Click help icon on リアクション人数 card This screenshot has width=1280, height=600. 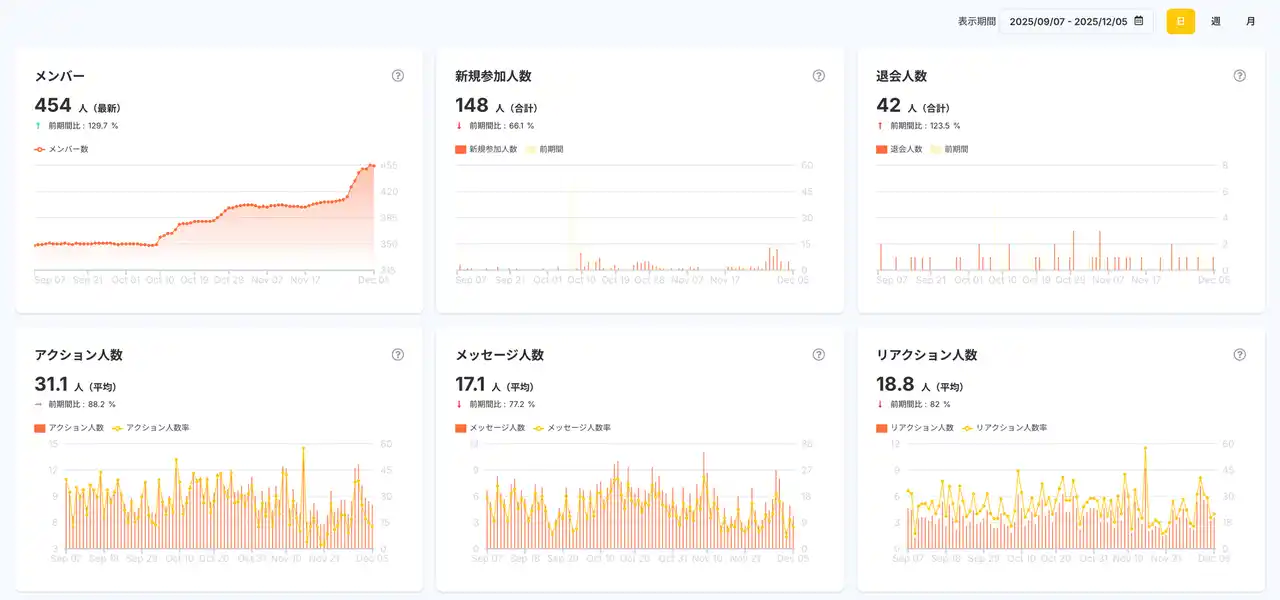pyautogui.click(x=1240, y=355)
